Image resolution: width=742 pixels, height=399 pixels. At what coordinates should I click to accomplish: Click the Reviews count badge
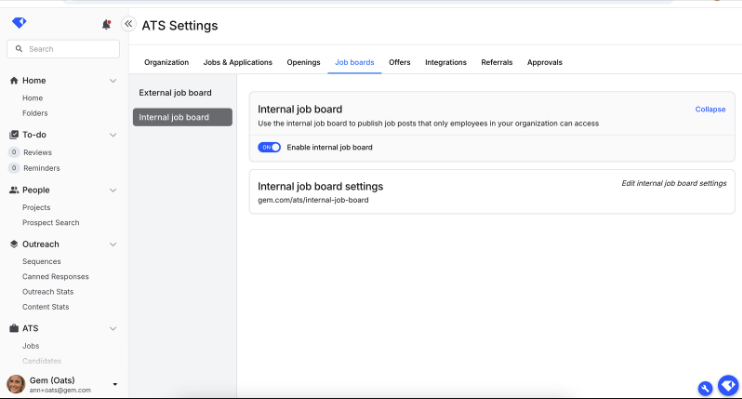tap(14, 152)
